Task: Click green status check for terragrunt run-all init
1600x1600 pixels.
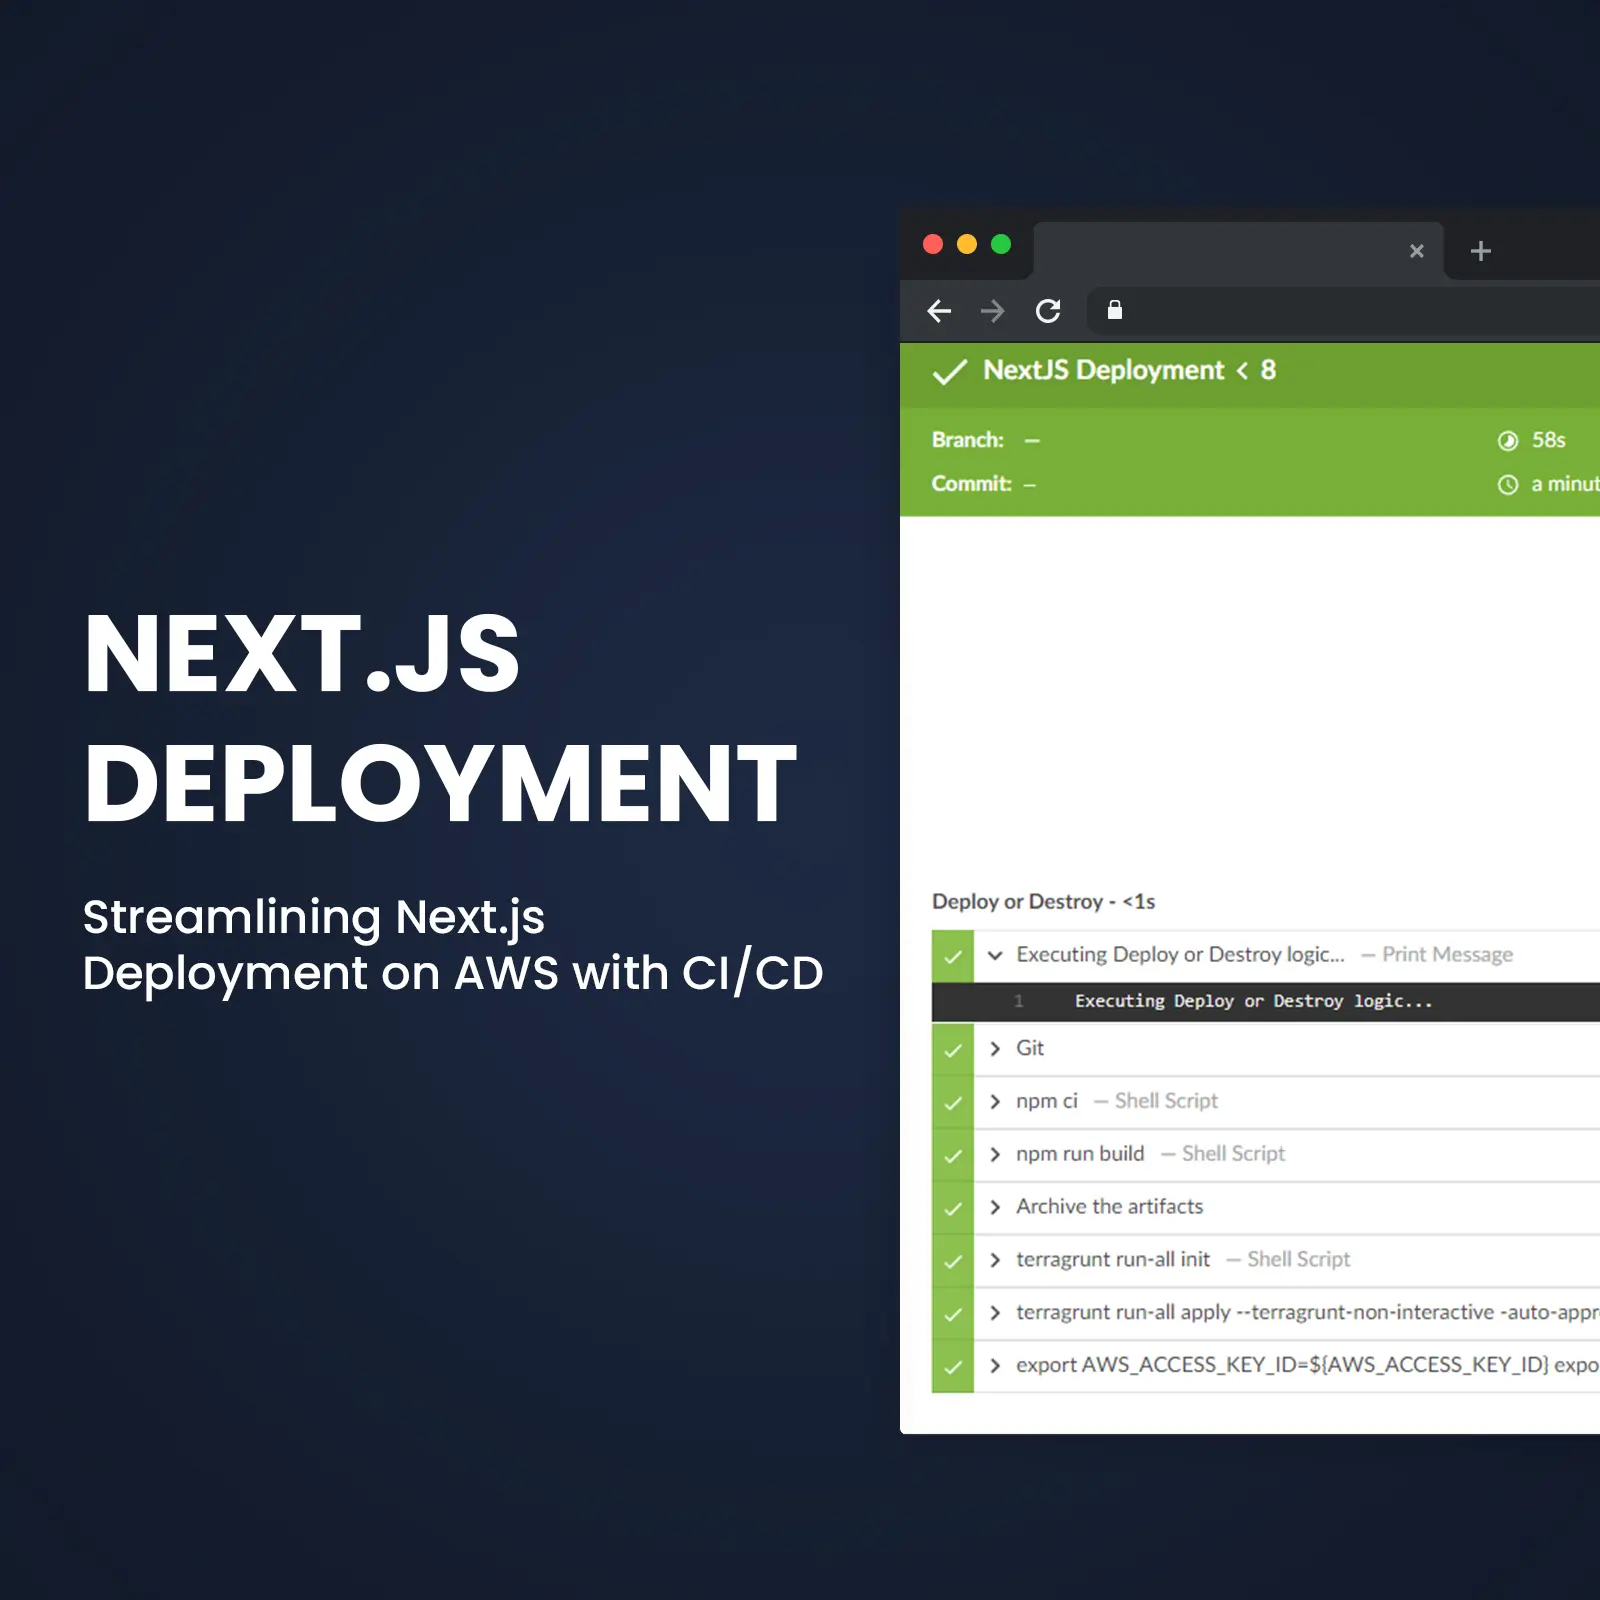Action: (953, 1262)
